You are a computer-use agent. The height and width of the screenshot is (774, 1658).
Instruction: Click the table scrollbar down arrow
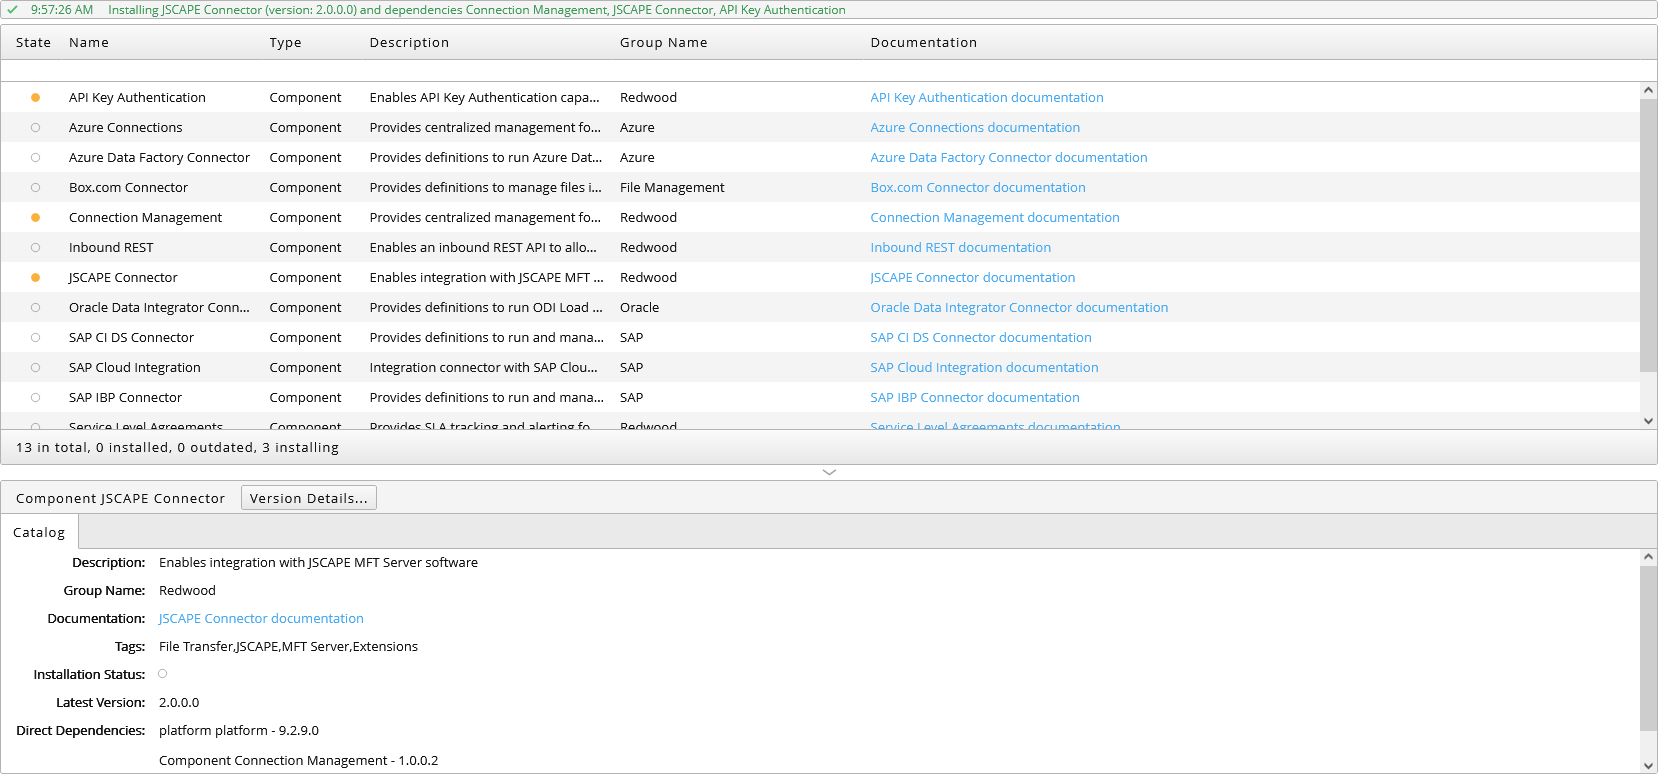(1648, 421)
